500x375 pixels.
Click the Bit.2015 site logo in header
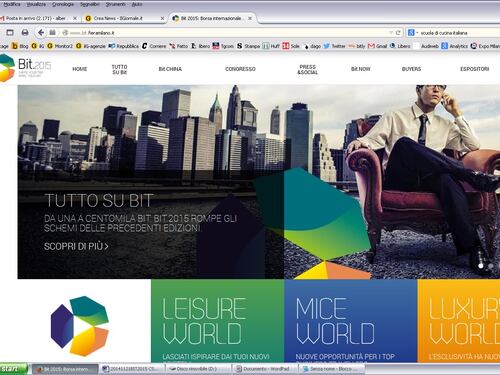tap(25, 68)
